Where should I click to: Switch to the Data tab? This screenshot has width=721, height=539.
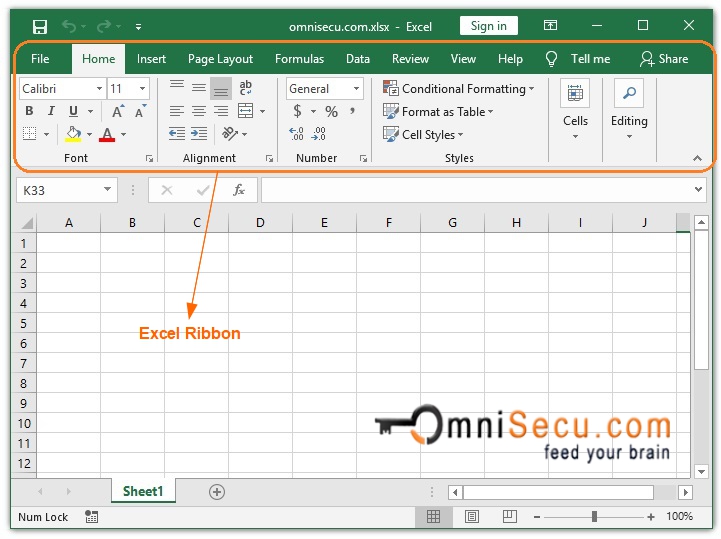[x=358, y=59]
